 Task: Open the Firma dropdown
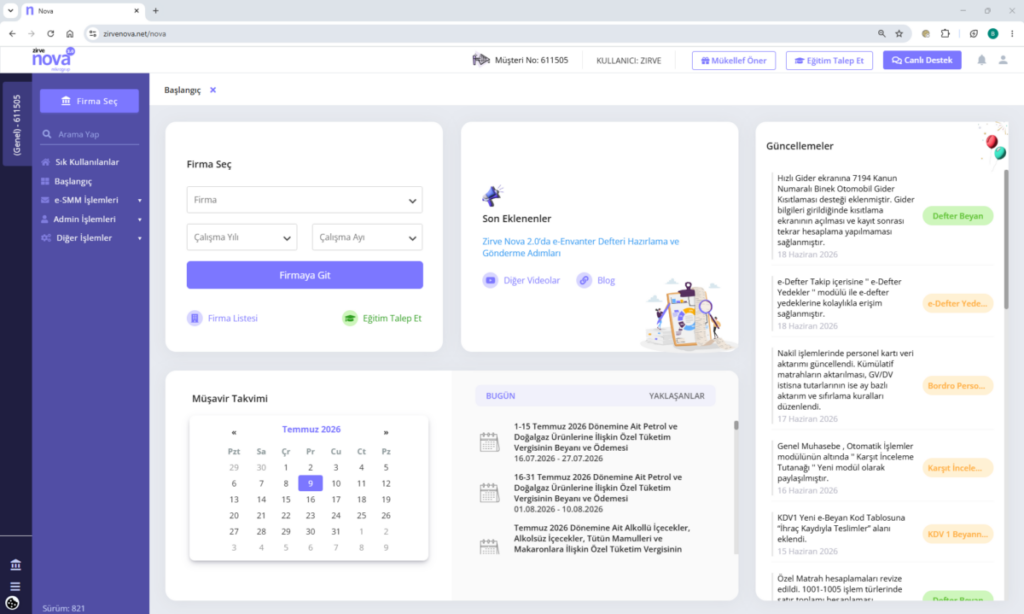(x=304, y=200)
